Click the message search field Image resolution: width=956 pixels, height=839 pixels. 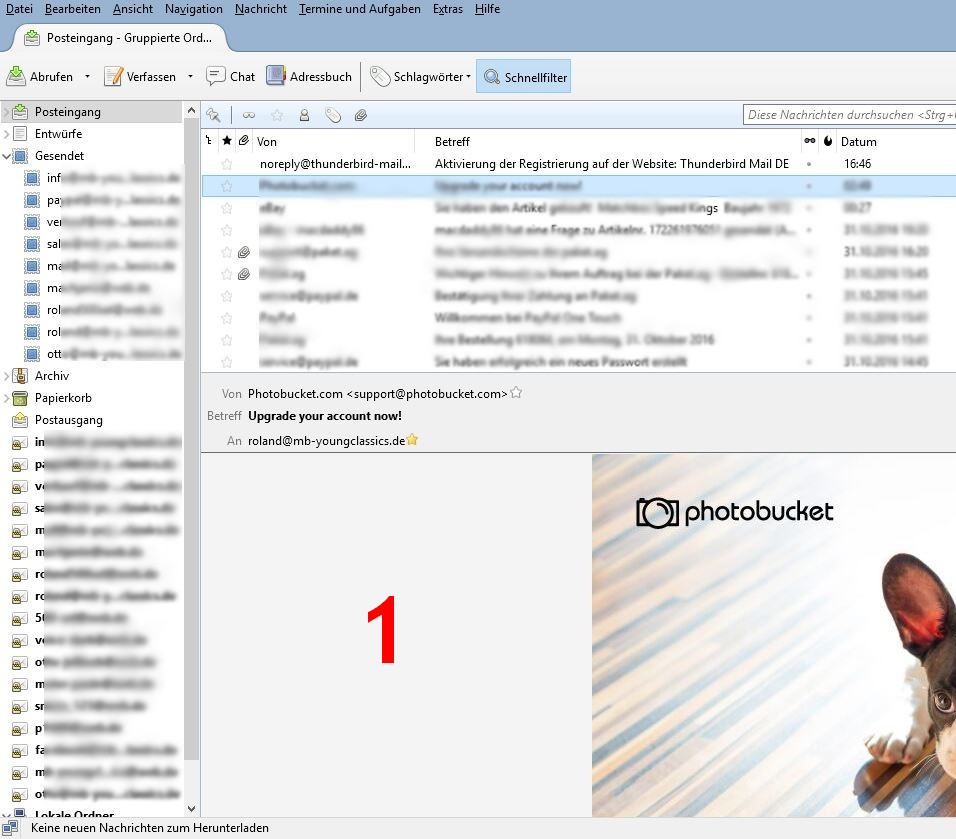849,115
